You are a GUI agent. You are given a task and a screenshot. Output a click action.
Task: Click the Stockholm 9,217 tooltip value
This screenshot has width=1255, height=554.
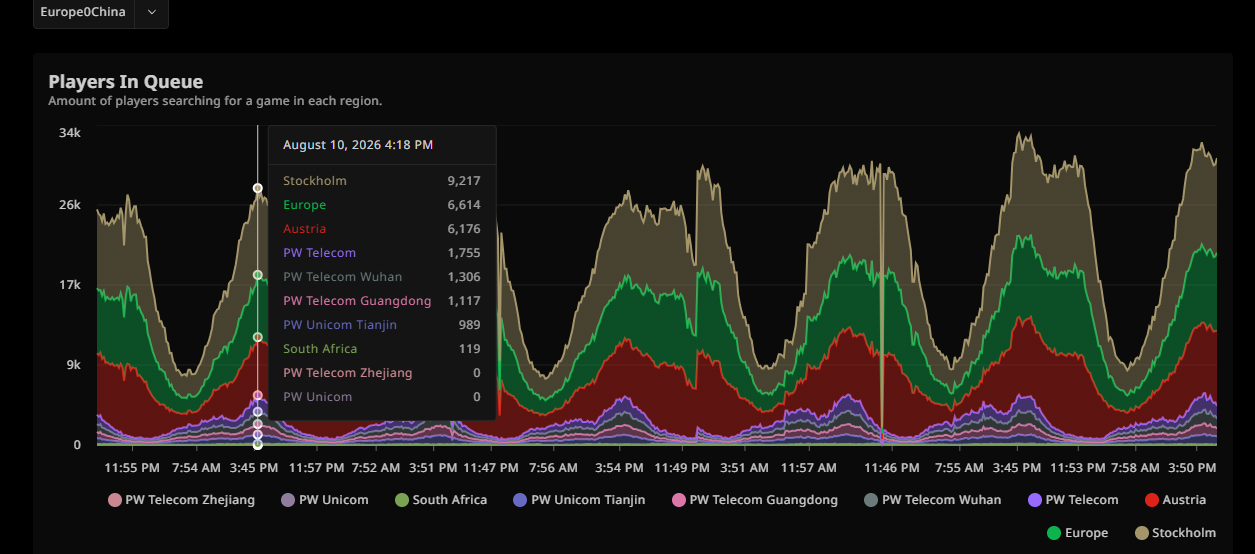point(464,181)
